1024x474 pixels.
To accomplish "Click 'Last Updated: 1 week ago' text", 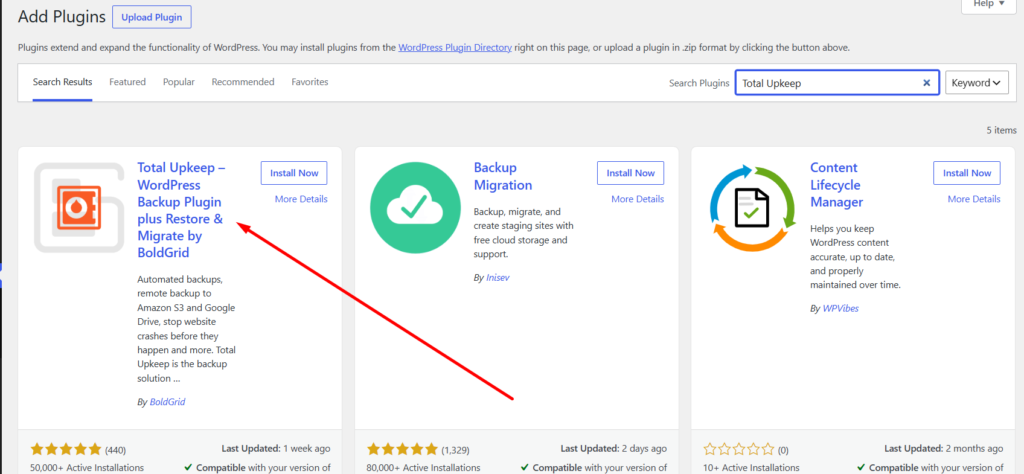I will pyautogui.click(x=277, y=449).
